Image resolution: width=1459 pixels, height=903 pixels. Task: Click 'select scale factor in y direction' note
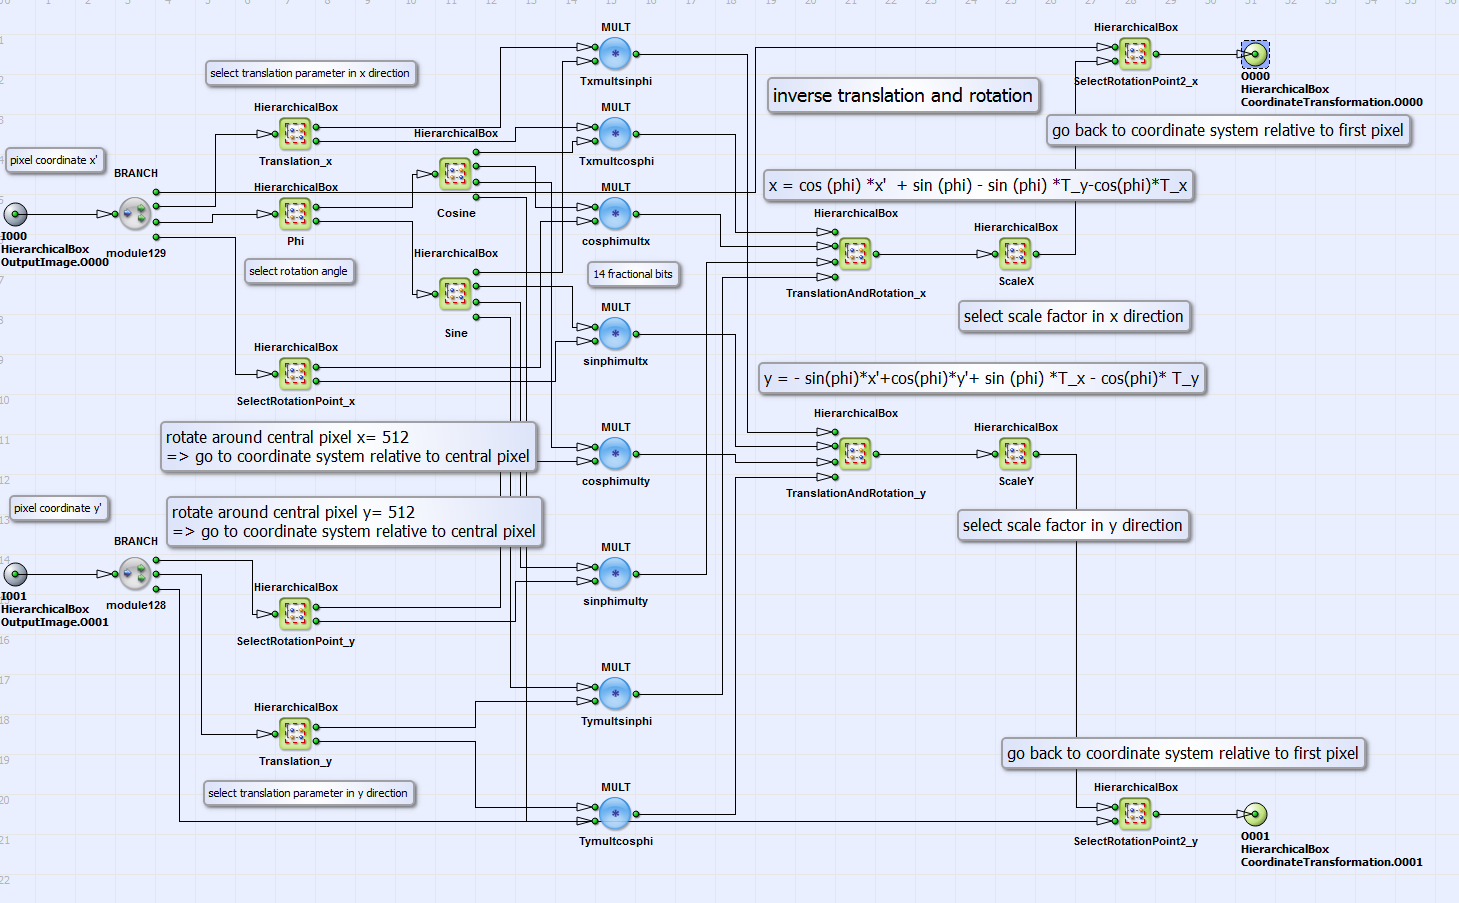tap(1073, 525)
